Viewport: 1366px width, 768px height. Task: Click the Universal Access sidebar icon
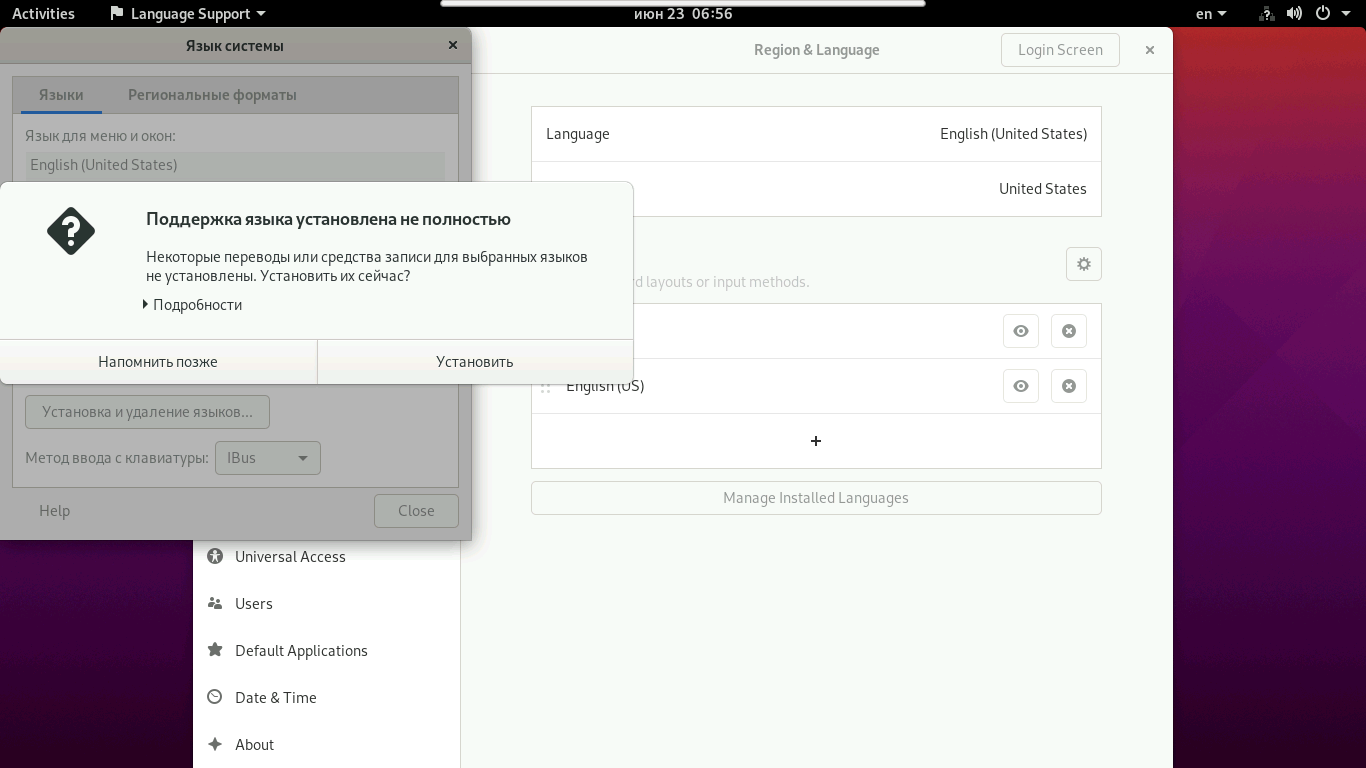point(215,556)
